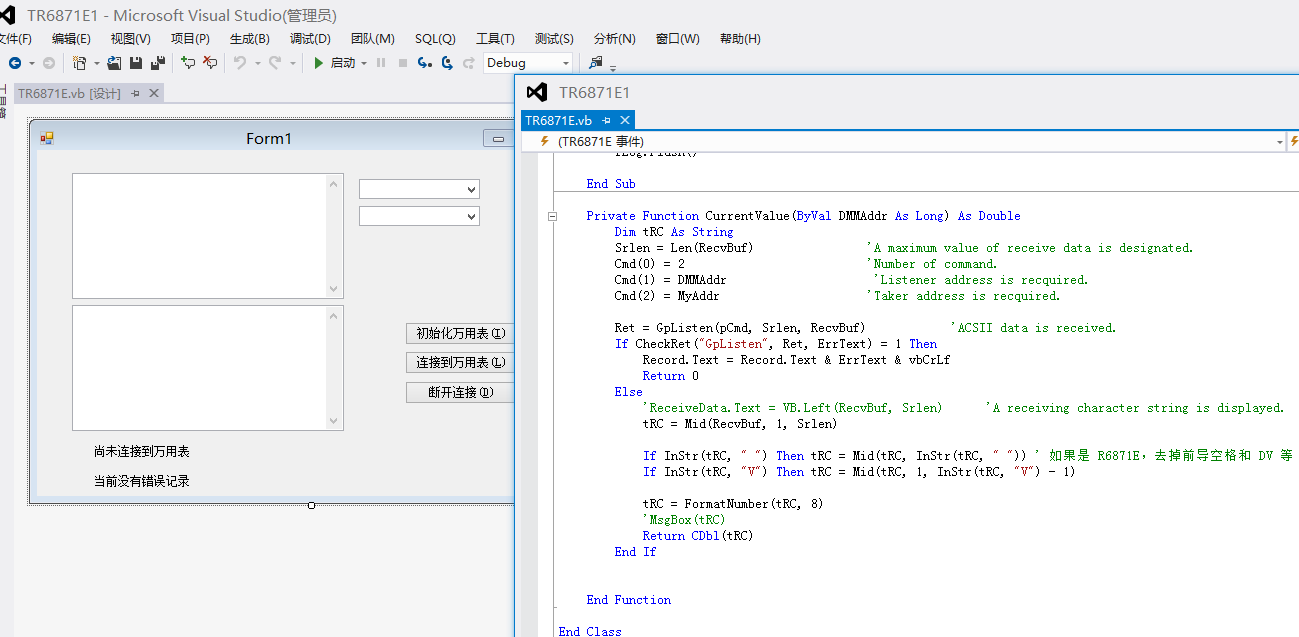
Task: Open the 测试(S) menu
Action: coord(554,39)
